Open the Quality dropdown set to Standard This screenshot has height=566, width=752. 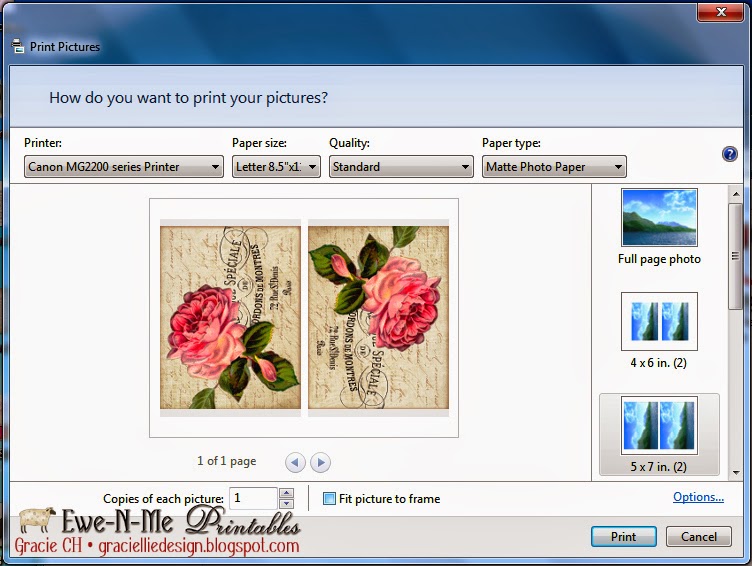[x=401, y=167]
